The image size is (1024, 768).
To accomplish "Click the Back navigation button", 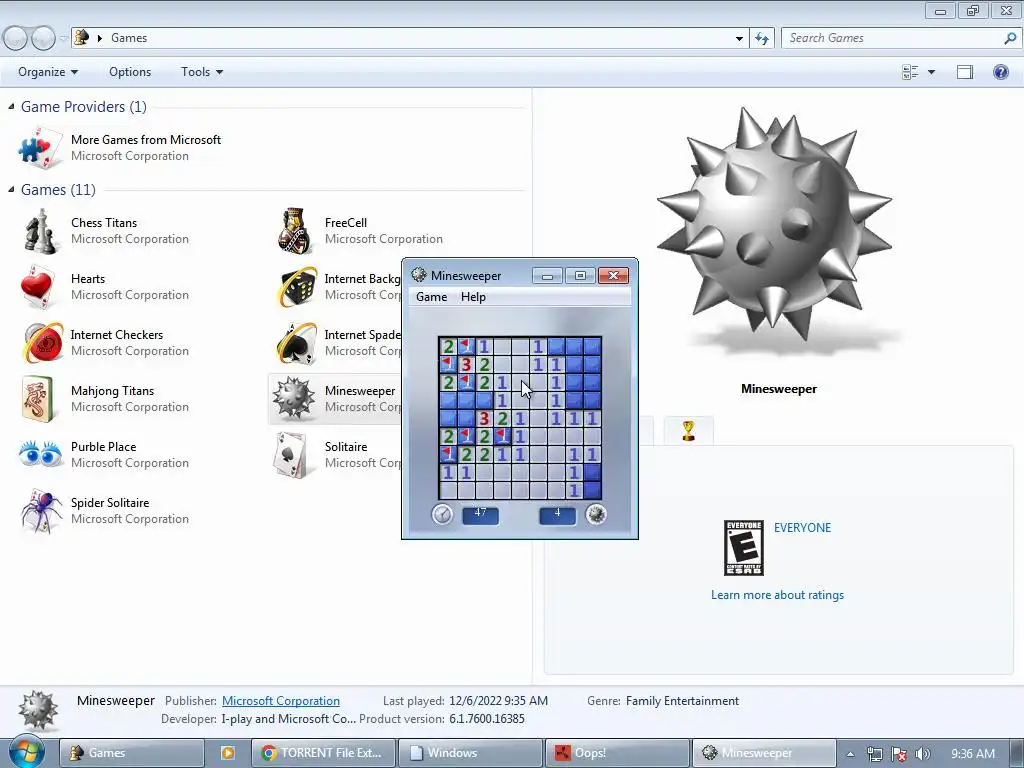I will 16,39.
